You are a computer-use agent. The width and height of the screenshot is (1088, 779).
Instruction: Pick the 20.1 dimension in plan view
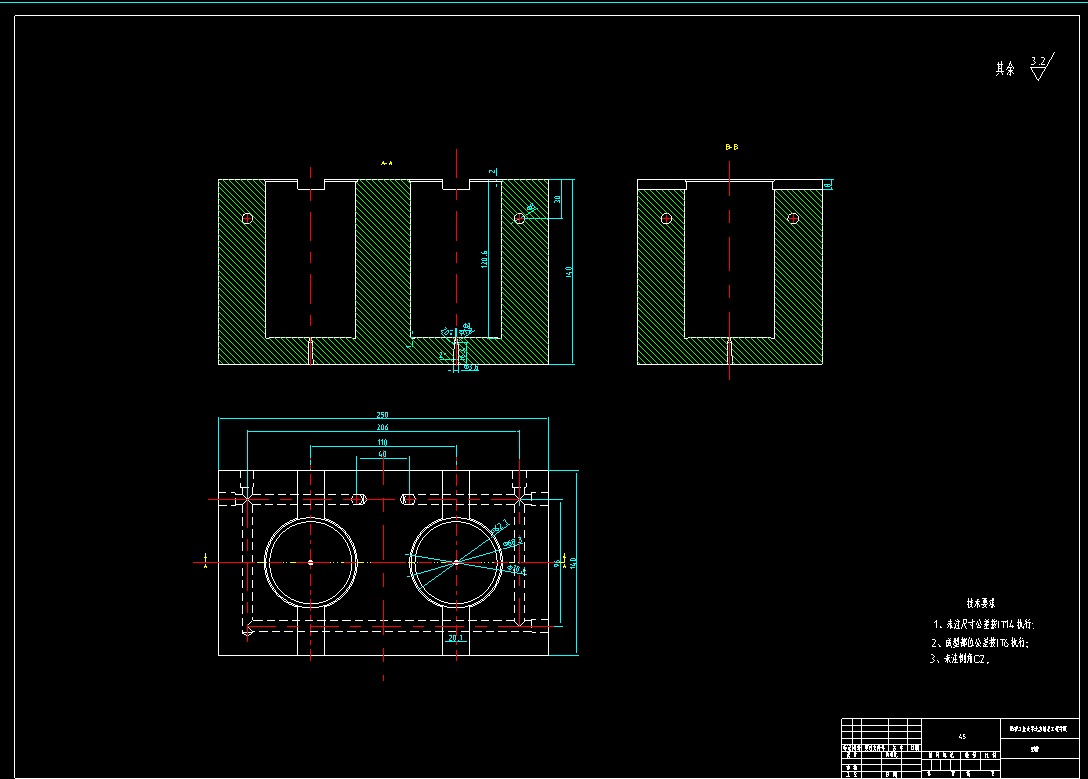[455, 638]
